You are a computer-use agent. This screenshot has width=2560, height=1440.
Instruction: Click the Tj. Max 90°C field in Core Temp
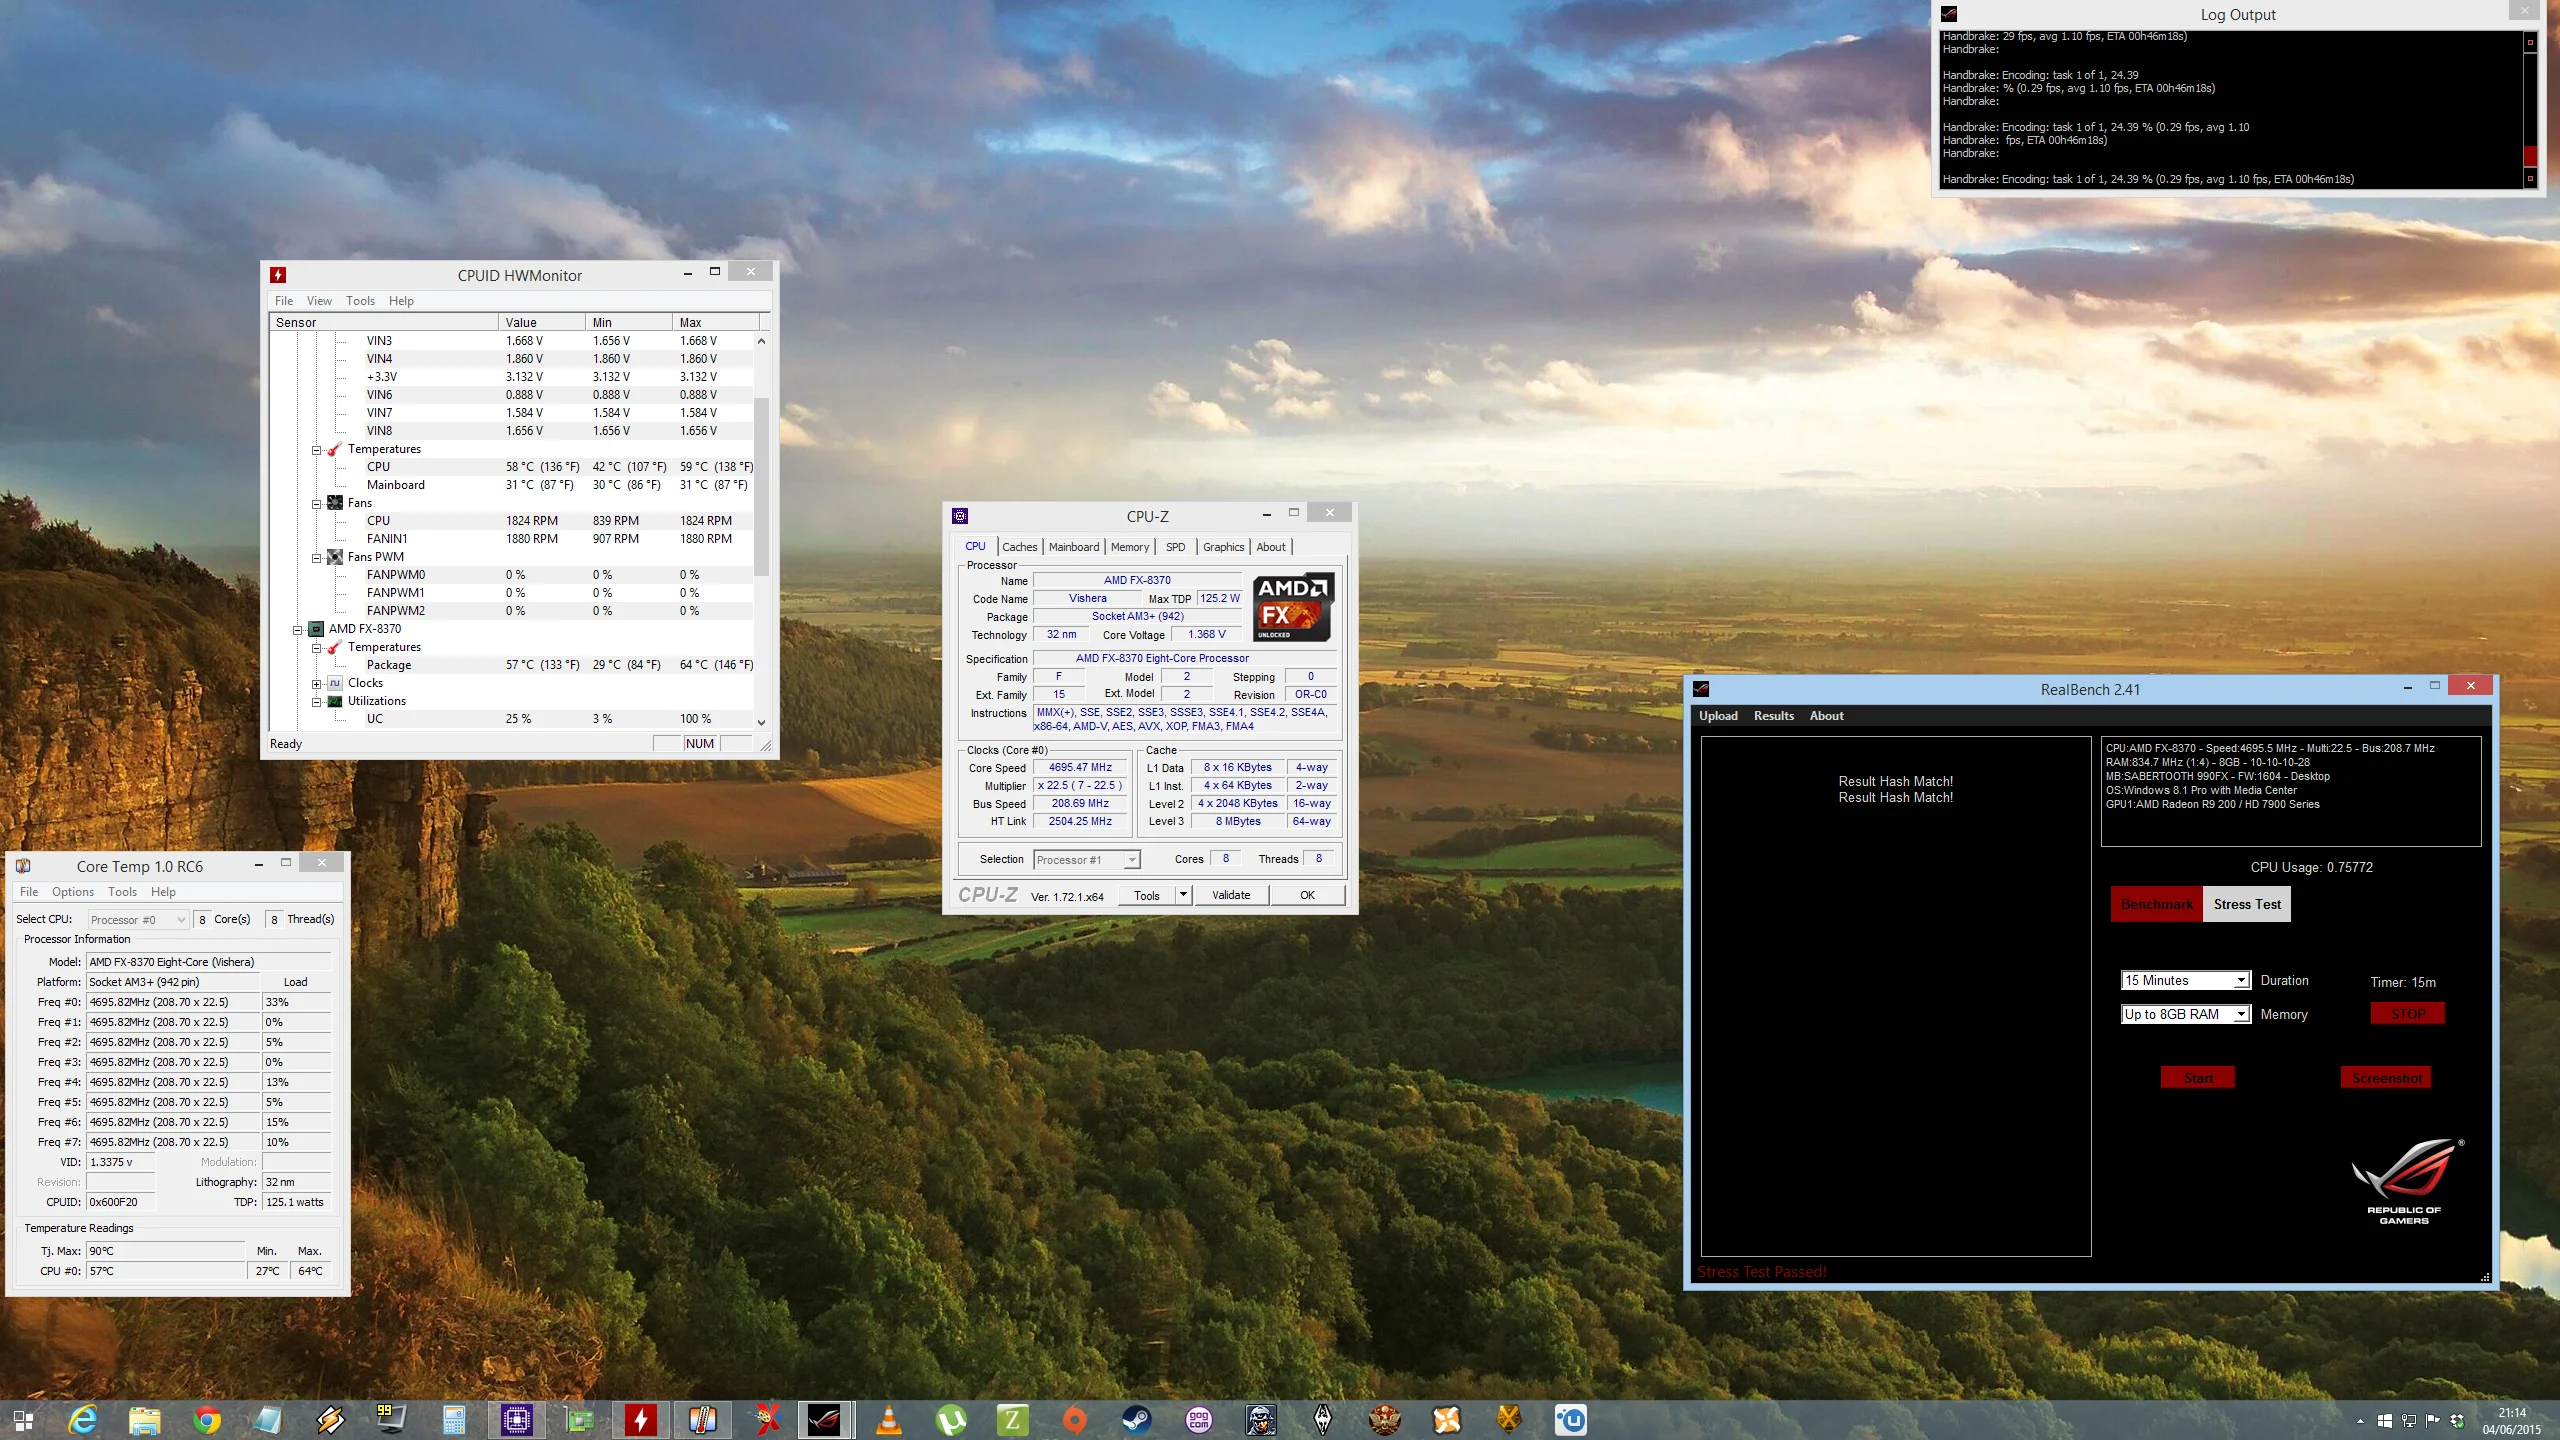(165, 1251)
